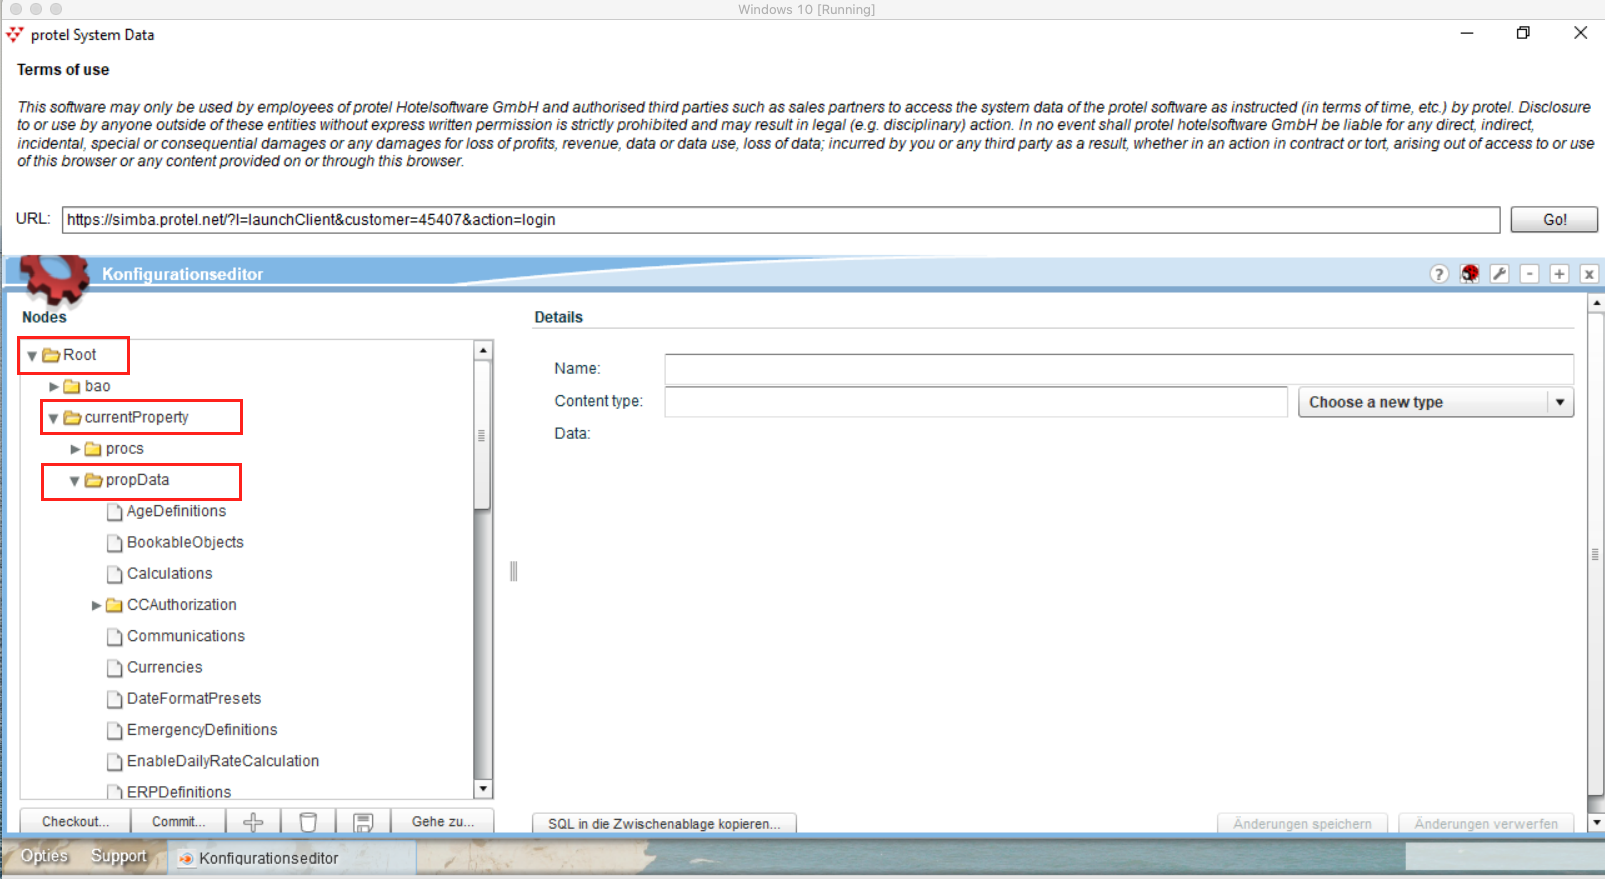
Task: Click the Nodes tree scrollbar thumb
Action: (483, 435)
